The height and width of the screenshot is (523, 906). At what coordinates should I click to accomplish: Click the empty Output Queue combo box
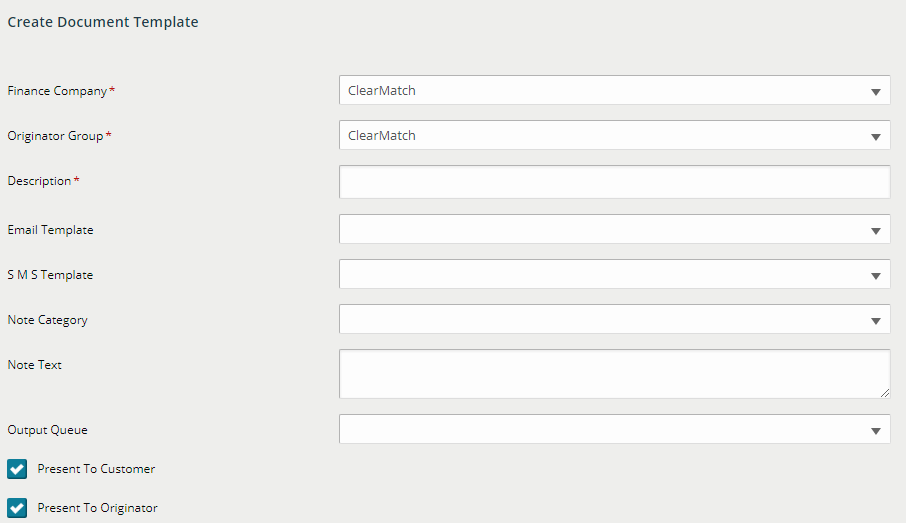tap(614, 429)
